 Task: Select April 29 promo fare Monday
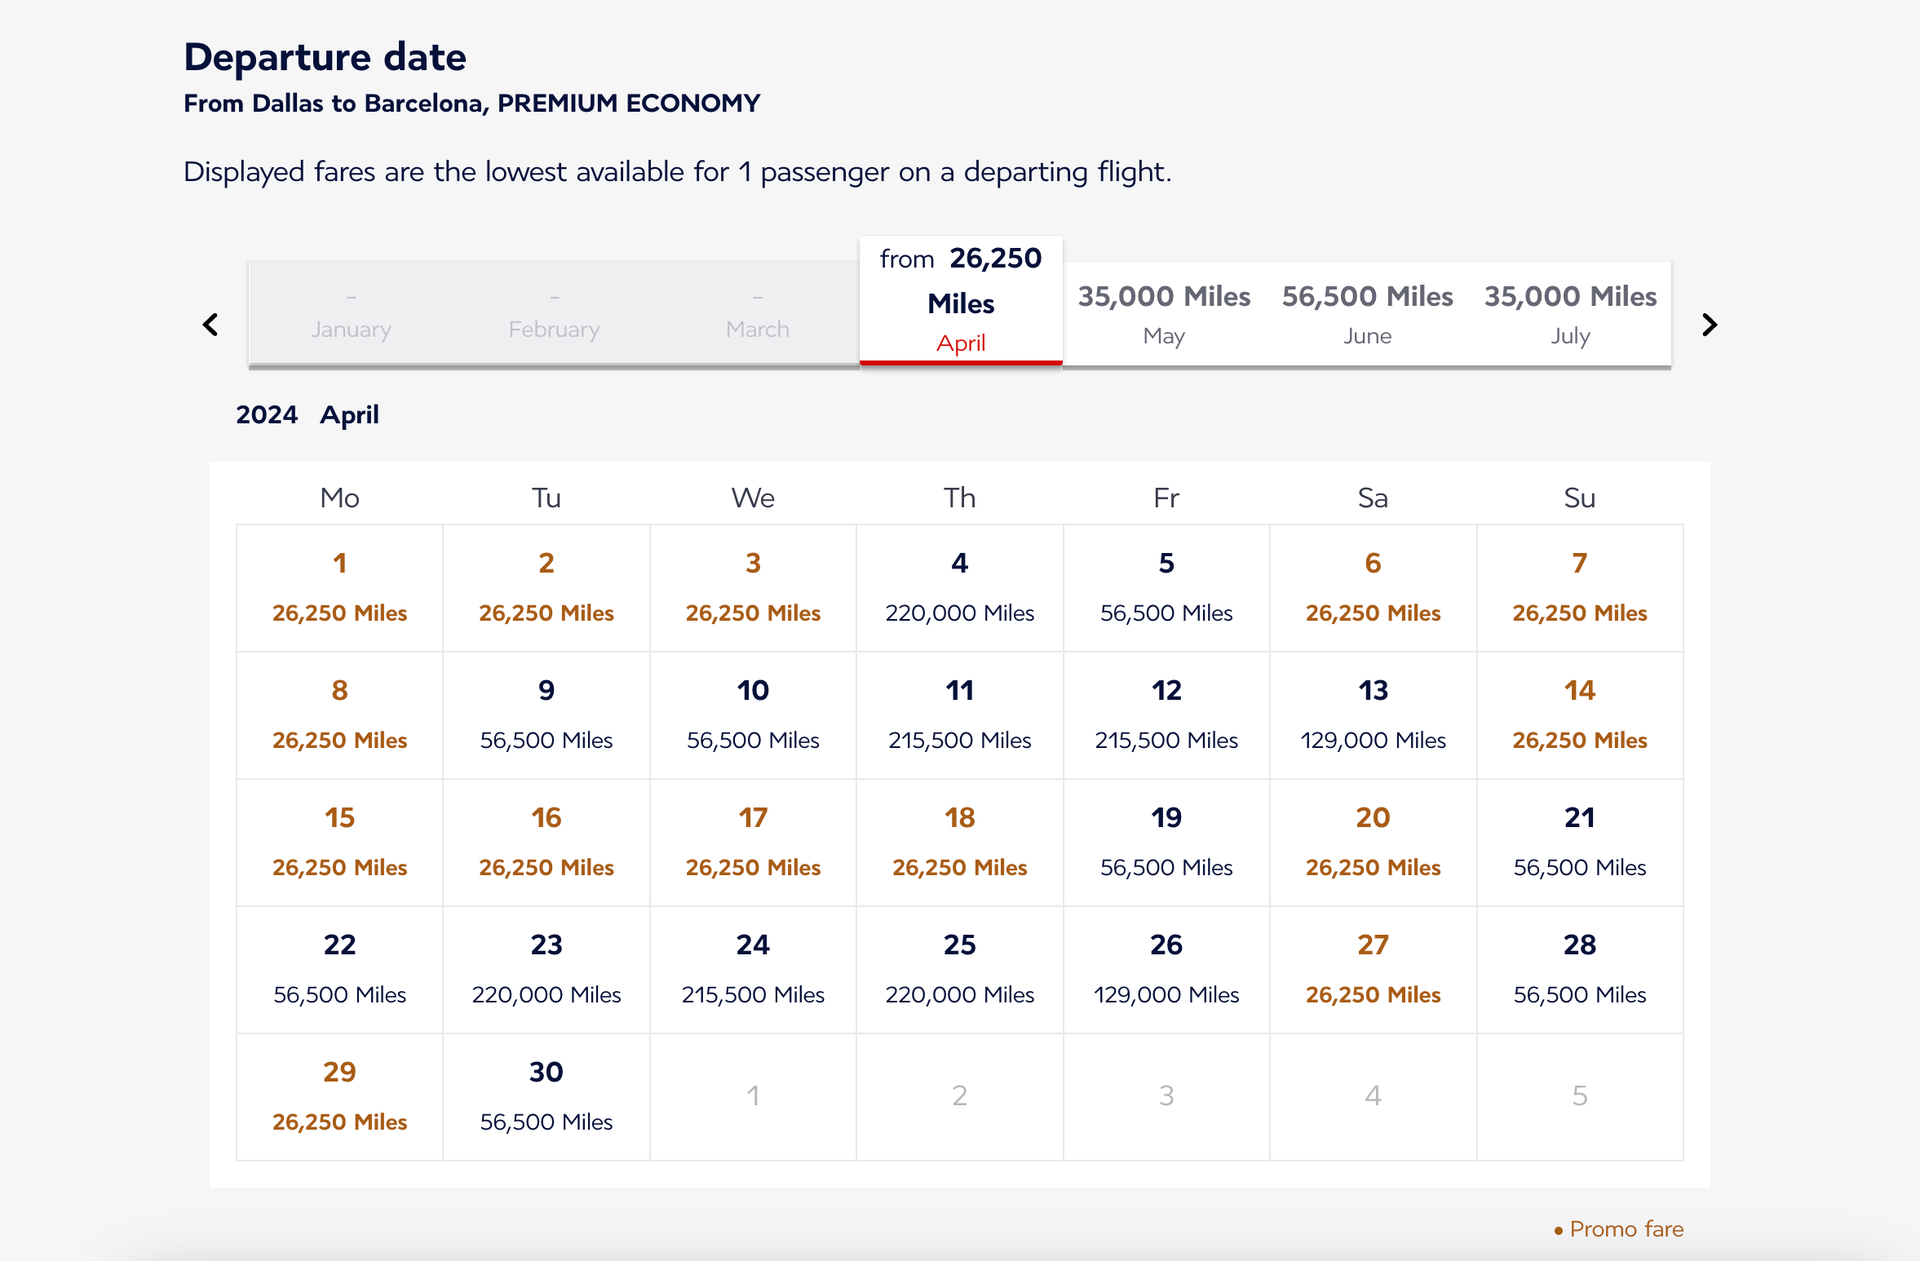coord(339,1096)
